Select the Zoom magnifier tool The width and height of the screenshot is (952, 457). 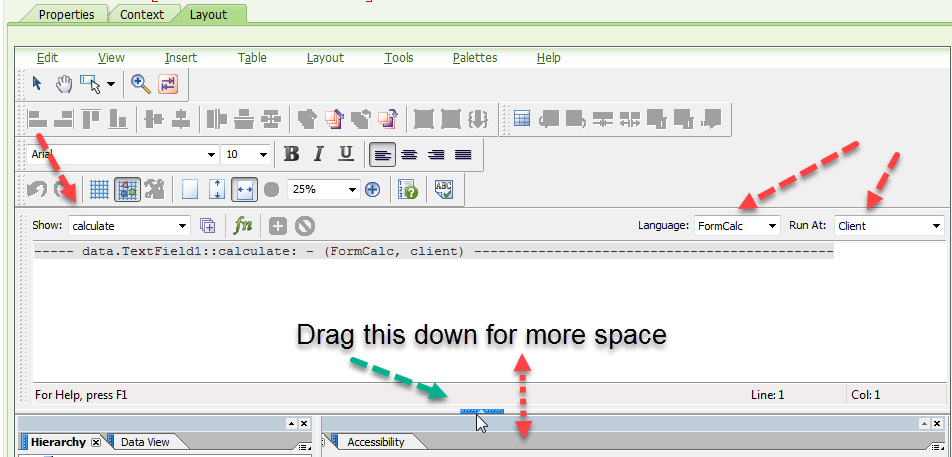(x=141, y=84)
